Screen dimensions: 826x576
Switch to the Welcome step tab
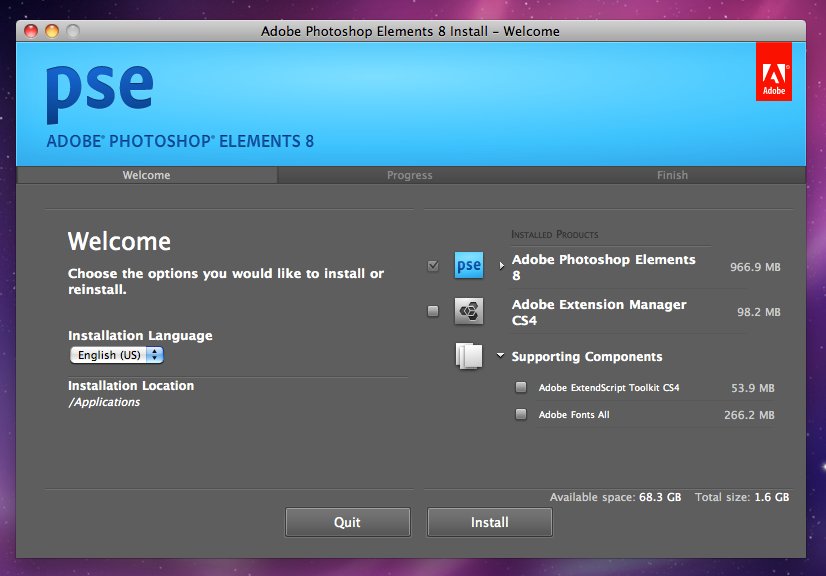tap(146, 175)
